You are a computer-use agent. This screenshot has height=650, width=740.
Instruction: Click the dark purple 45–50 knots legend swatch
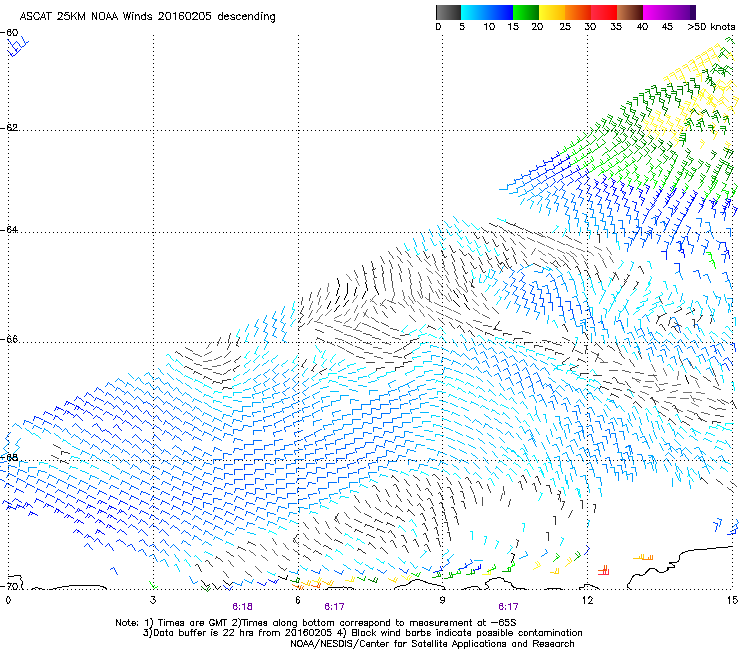click(x=682, y=12)
